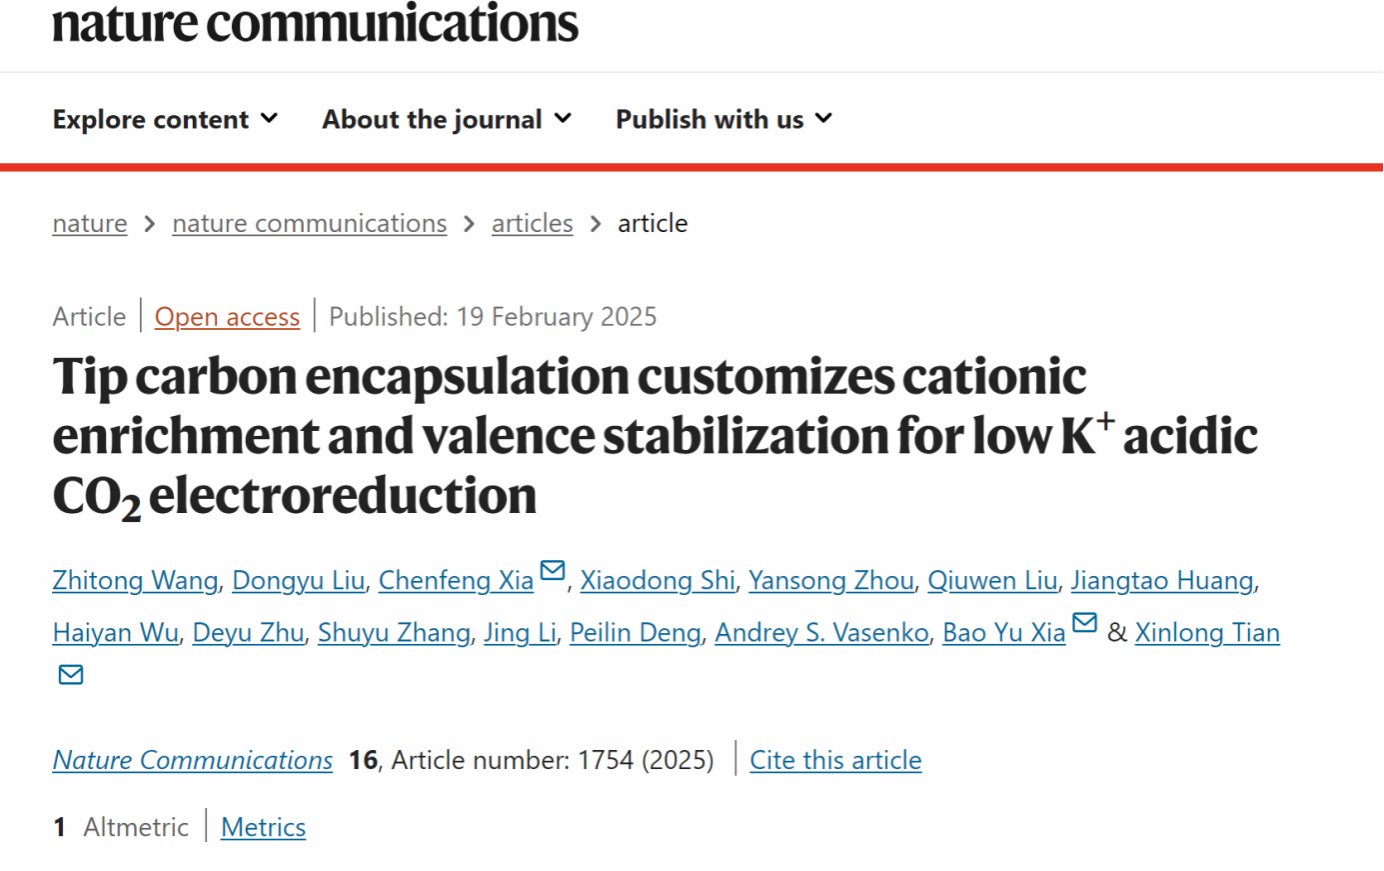Click email icon next to Chenfeng Xia
The height and width of the screenshot is (871, 1384).
click(x=552, y=571)
